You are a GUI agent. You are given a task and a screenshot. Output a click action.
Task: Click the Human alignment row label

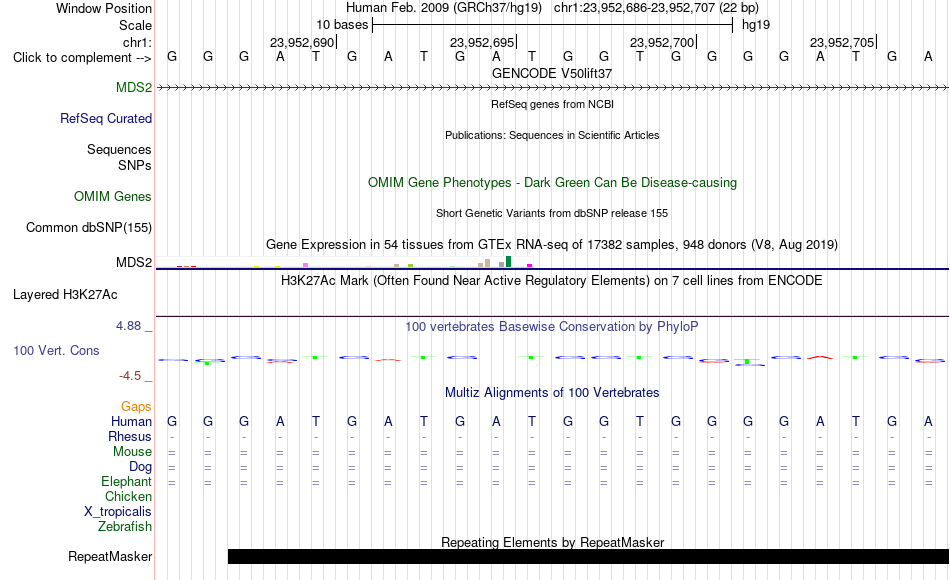point(131,421)
